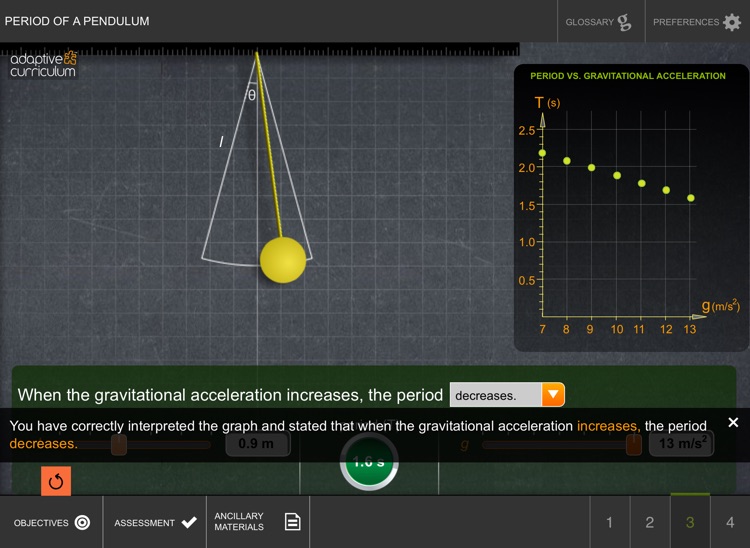Click the green 1.6 s period button
Screen dimensions: 750x548
tap(369, 462)
